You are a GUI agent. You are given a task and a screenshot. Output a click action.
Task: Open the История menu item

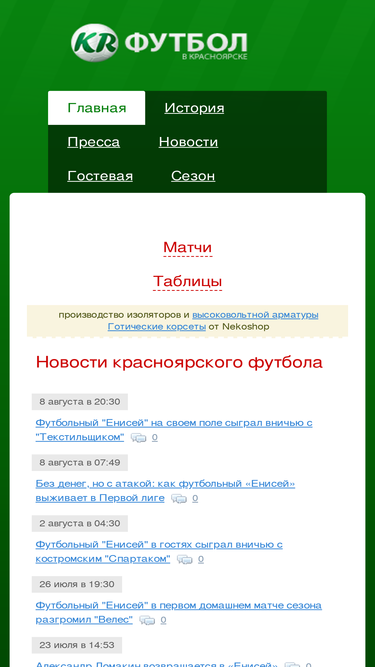coord(194,108)
